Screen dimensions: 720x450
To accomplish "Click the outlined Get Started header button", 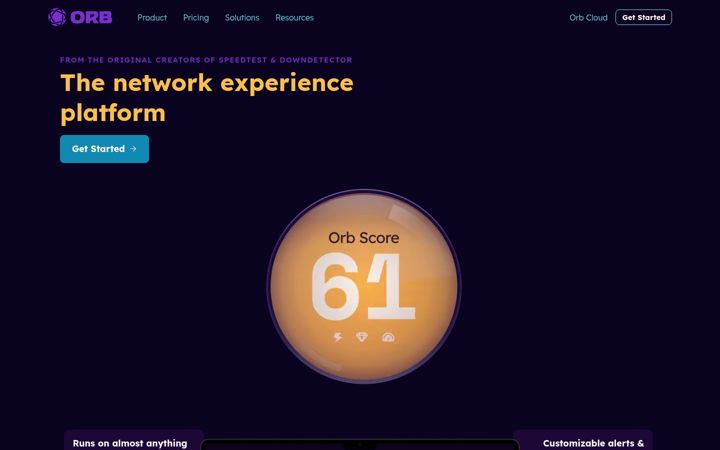I will pos(643,17).
